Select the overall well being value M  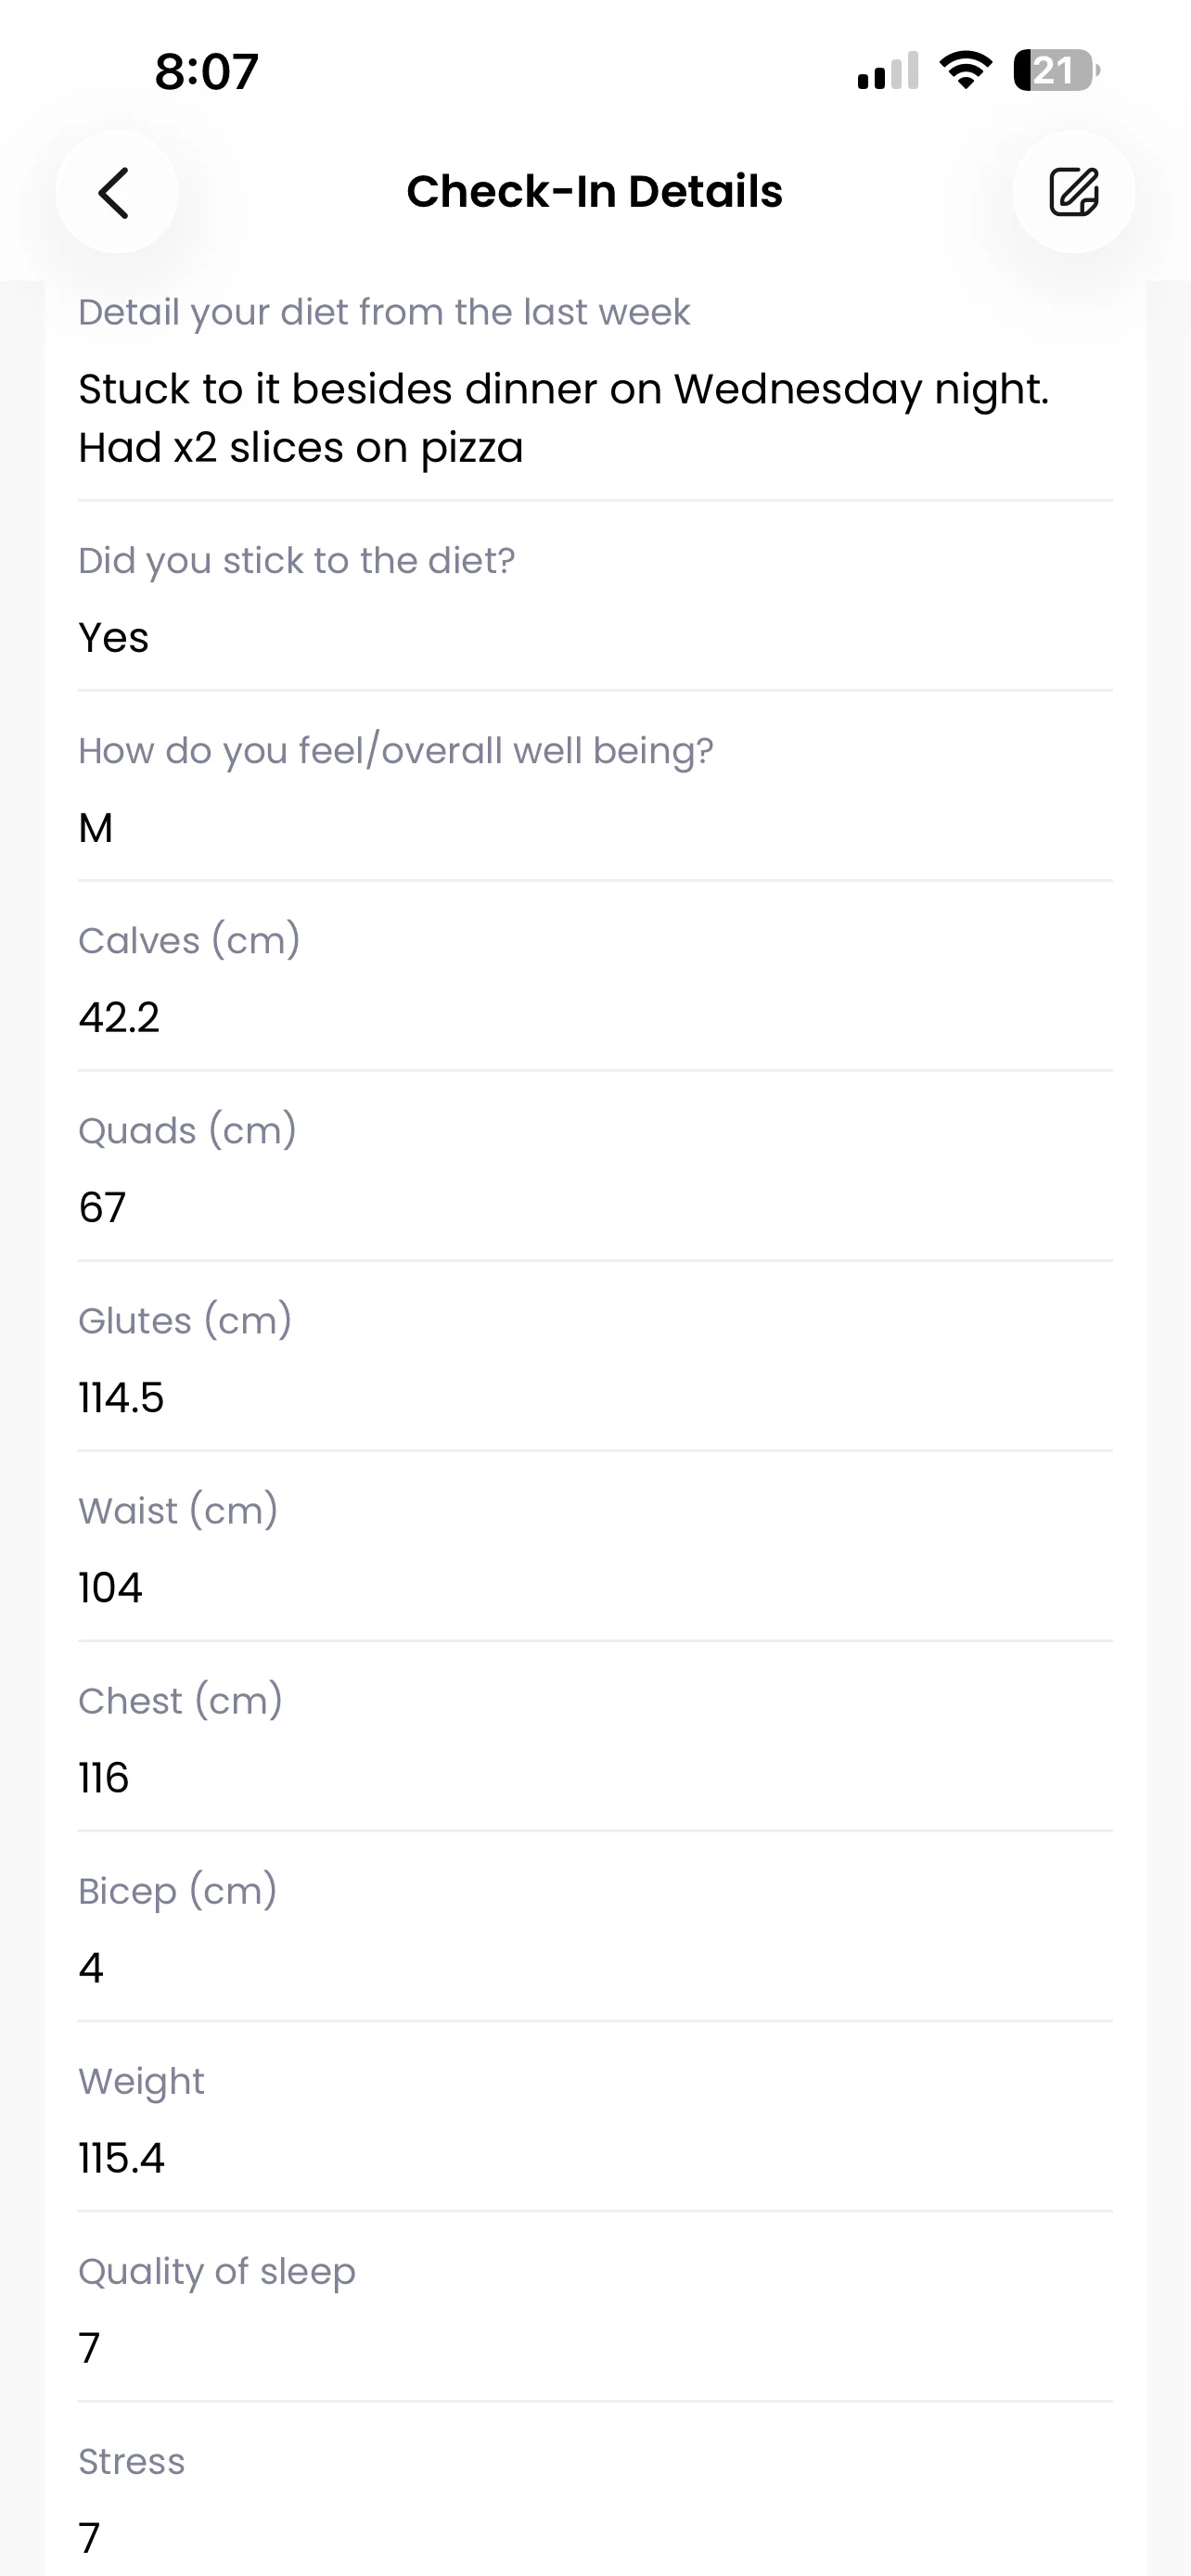click(x=96, y=828)
